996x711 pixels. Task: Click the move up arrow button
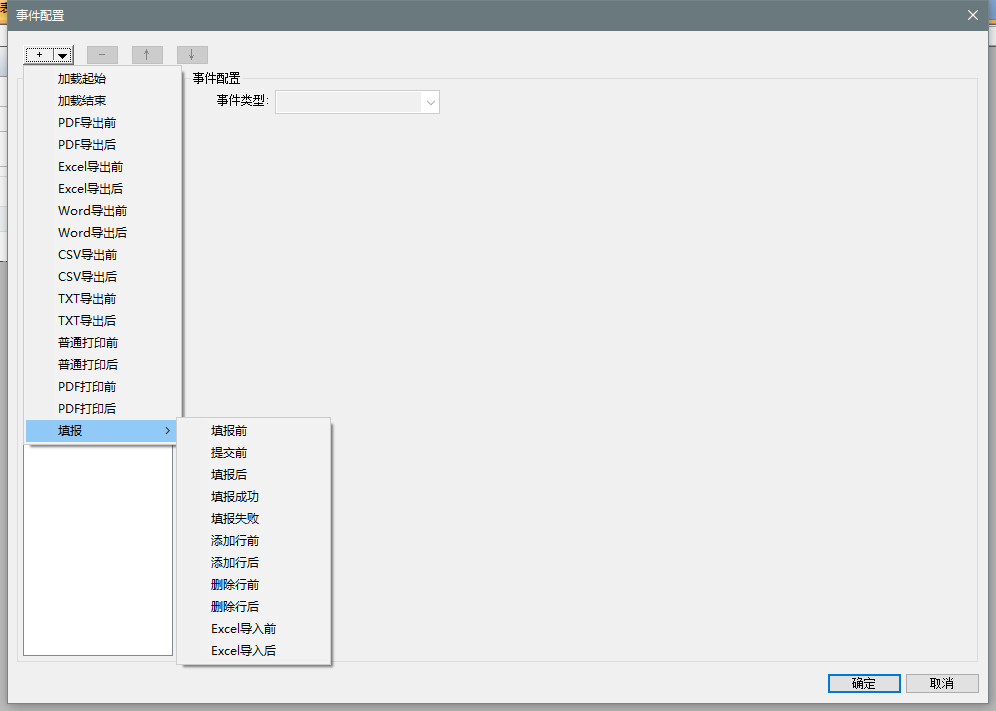tap(147, 55)
